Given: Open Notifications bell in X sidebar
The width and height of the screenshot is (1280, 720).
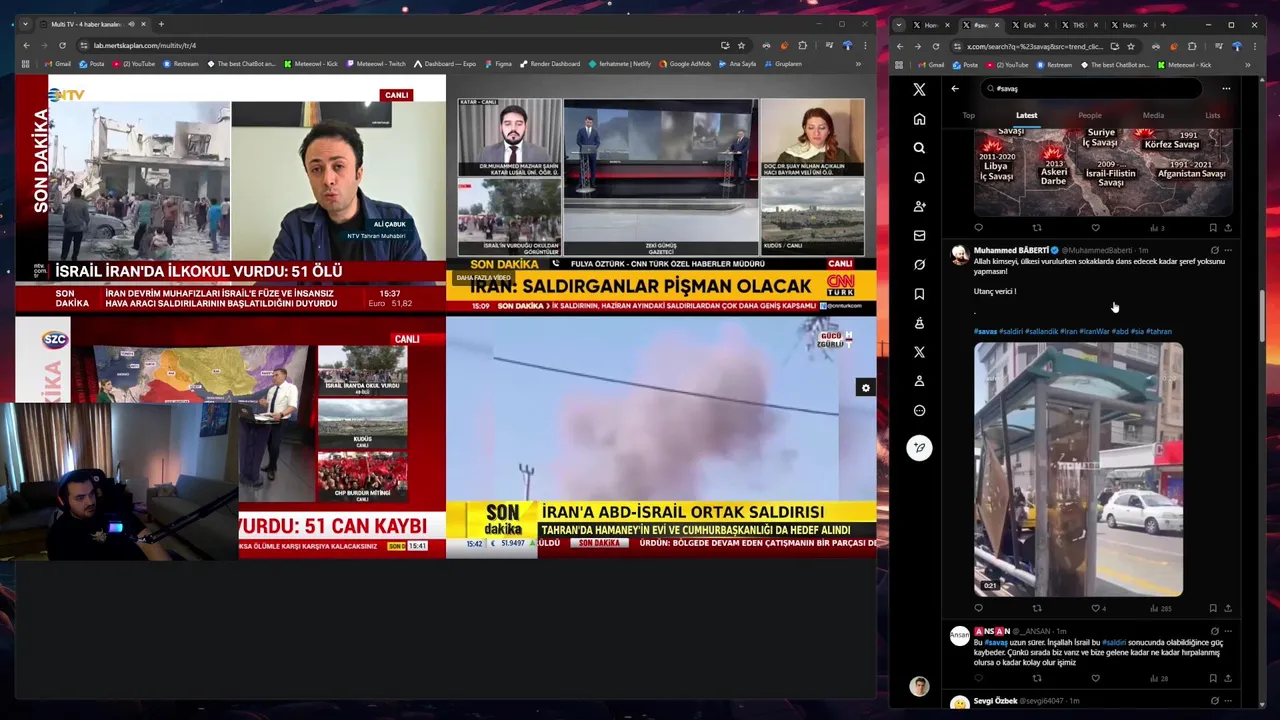Looking at the screenshot, I should (x=919, y=177).
